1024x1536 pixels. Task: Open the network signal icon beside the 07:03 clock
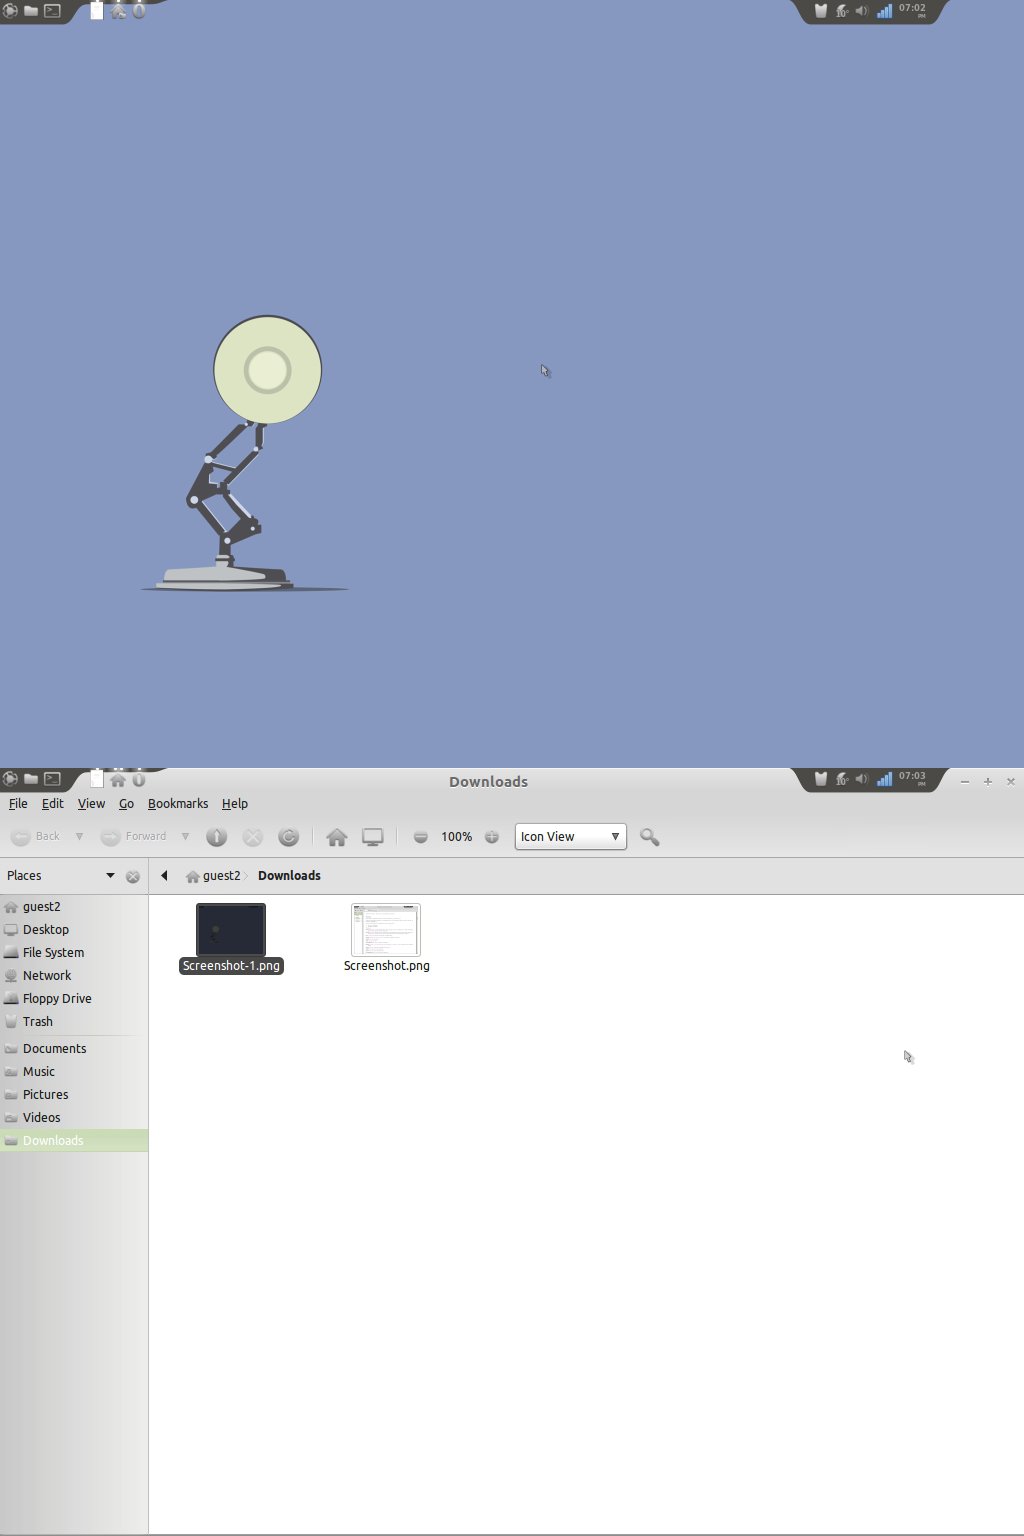click(884, 779)
